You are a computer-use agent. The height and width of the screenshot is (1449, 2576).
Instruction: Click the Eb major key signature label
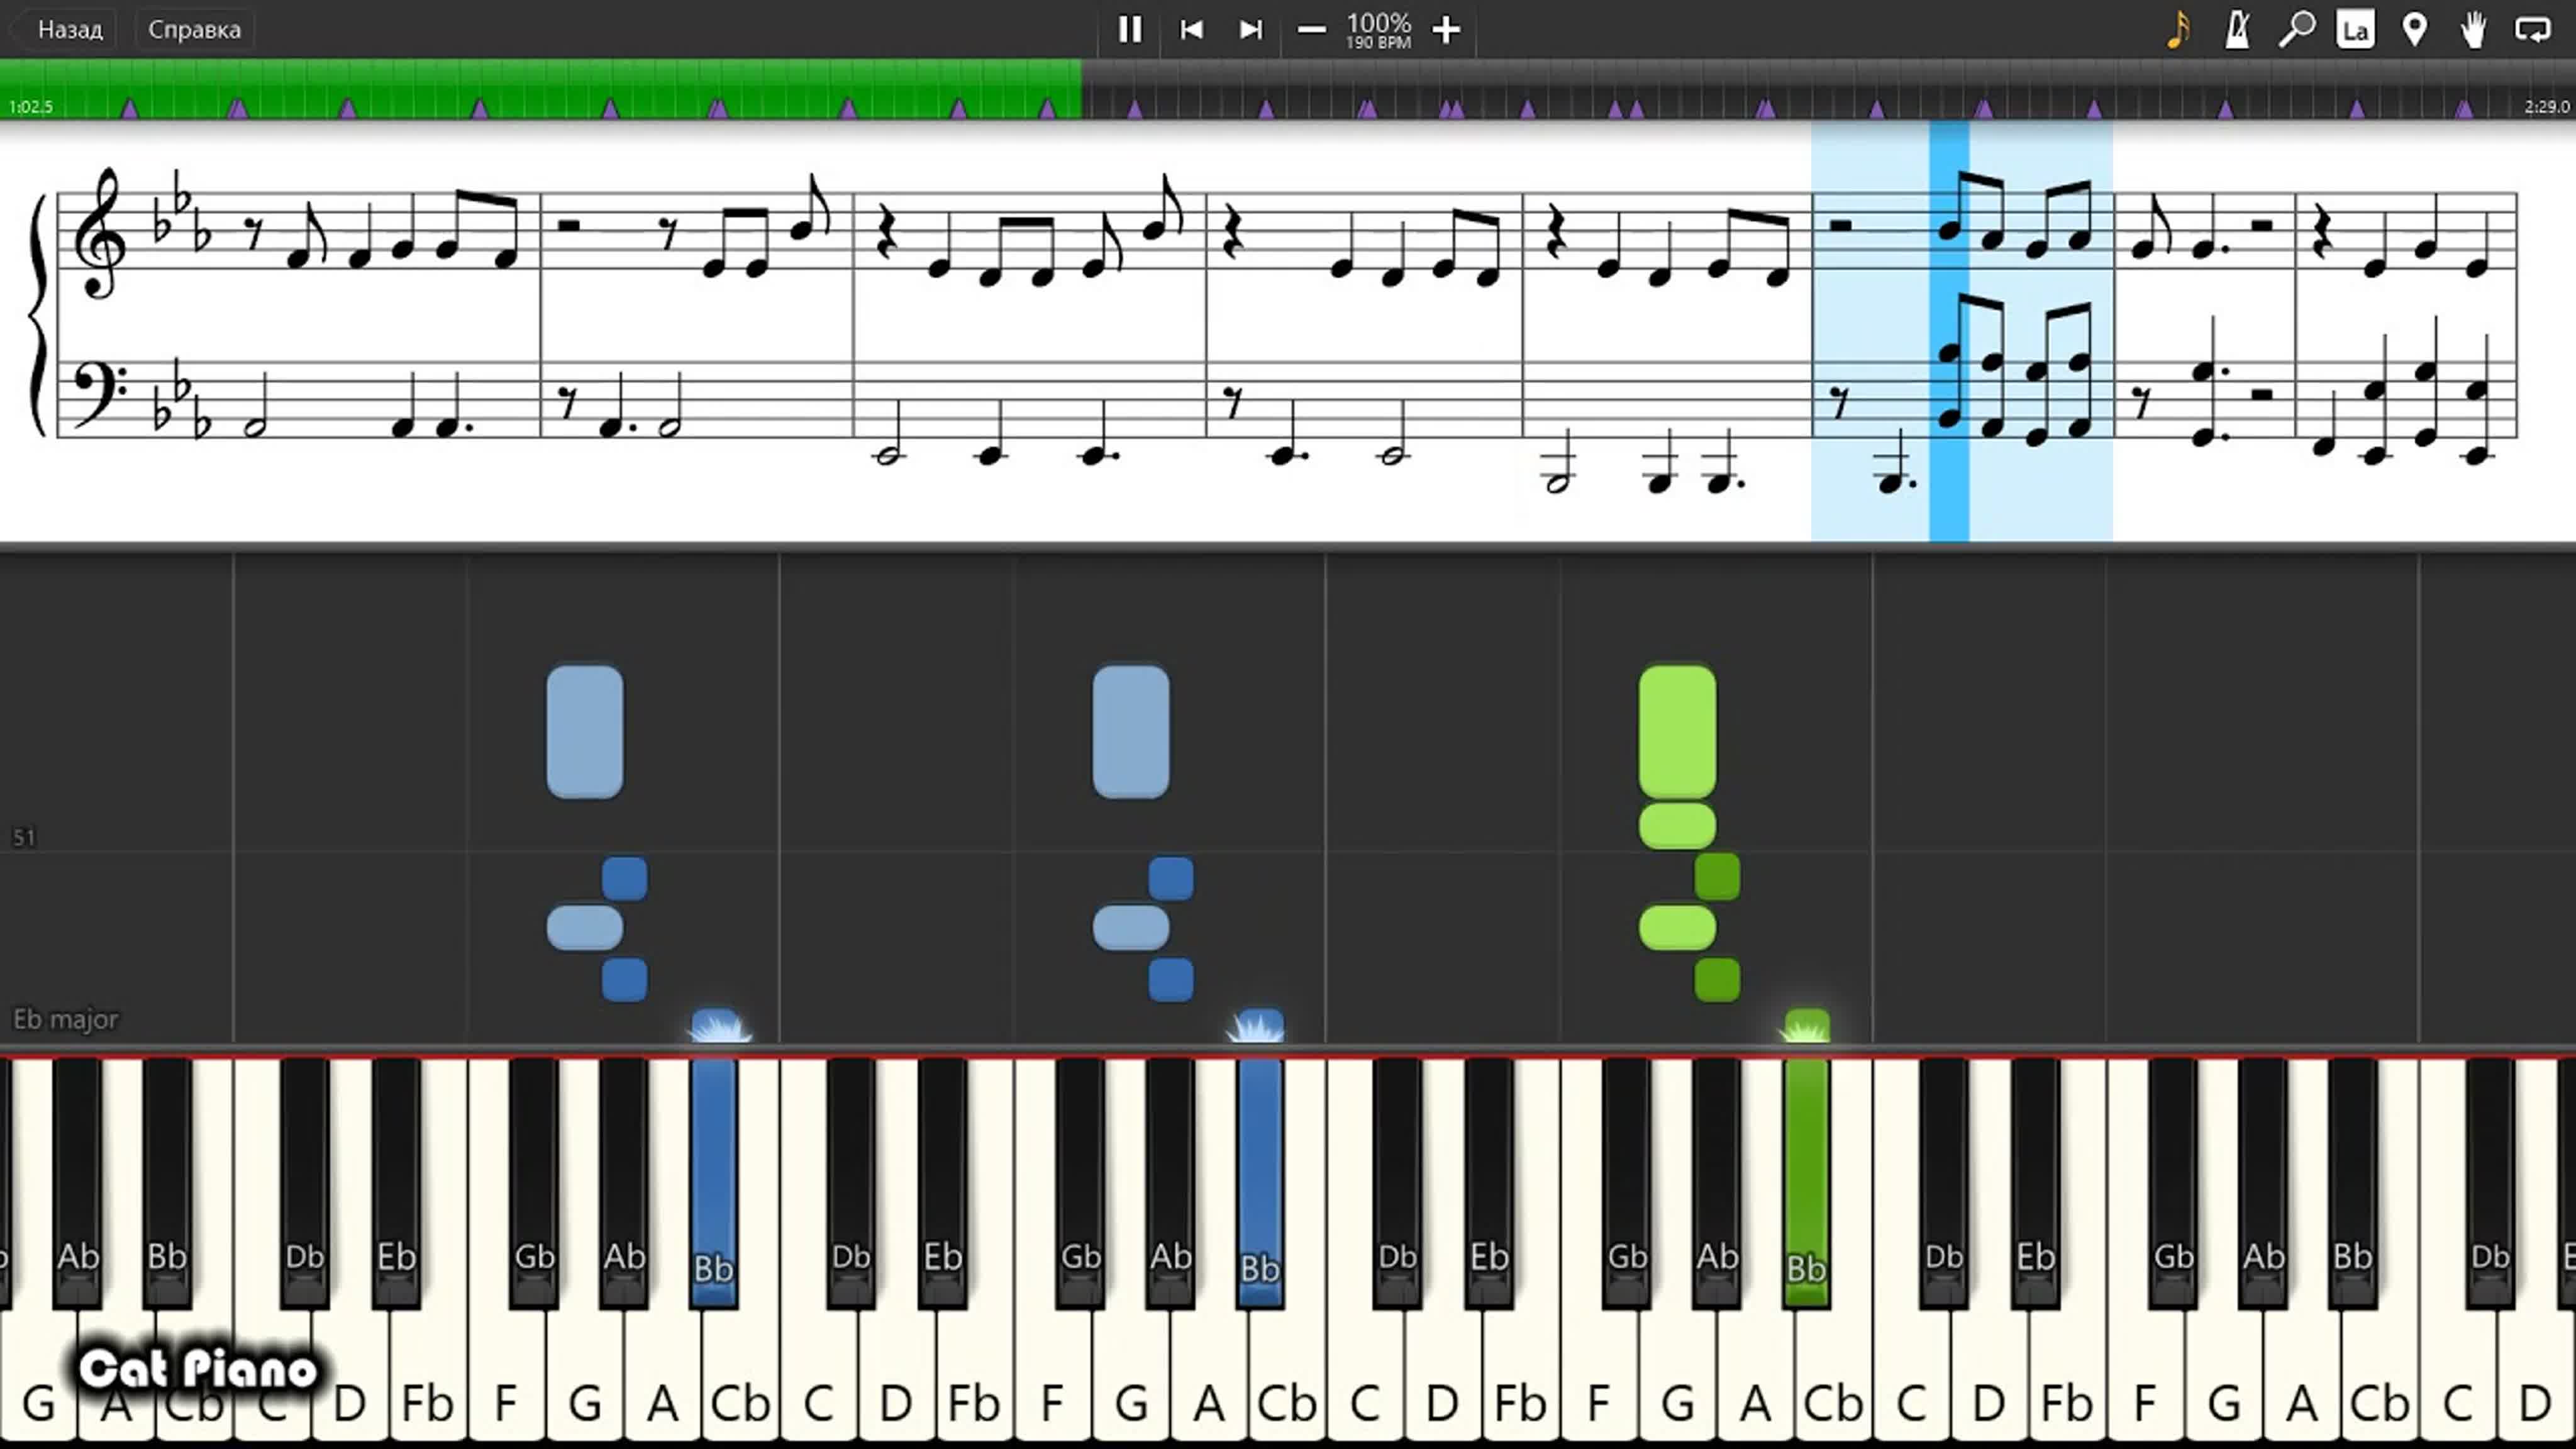pyautogui.click(x=65, y=1019)
